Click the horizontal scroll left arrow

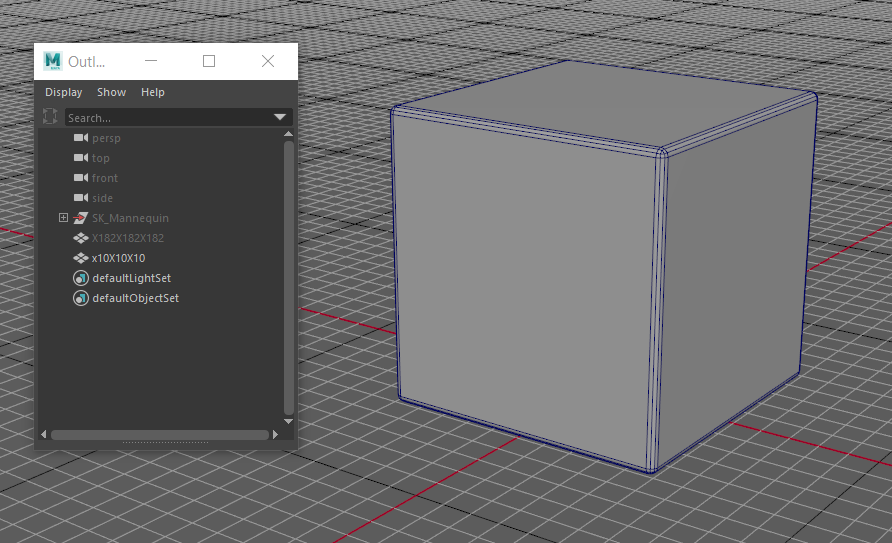pyautogui.click(x=44, y=434)
